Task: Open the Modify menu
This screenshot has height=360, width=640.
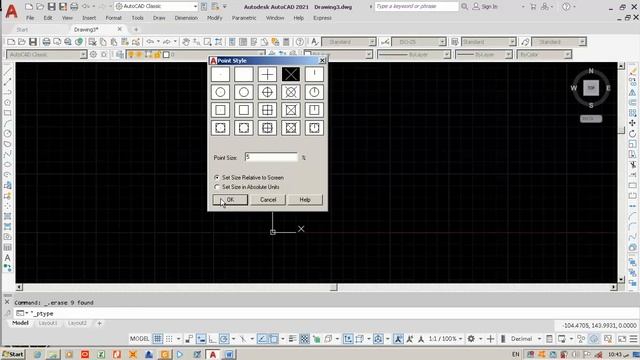Action: (x=214, y=18)
